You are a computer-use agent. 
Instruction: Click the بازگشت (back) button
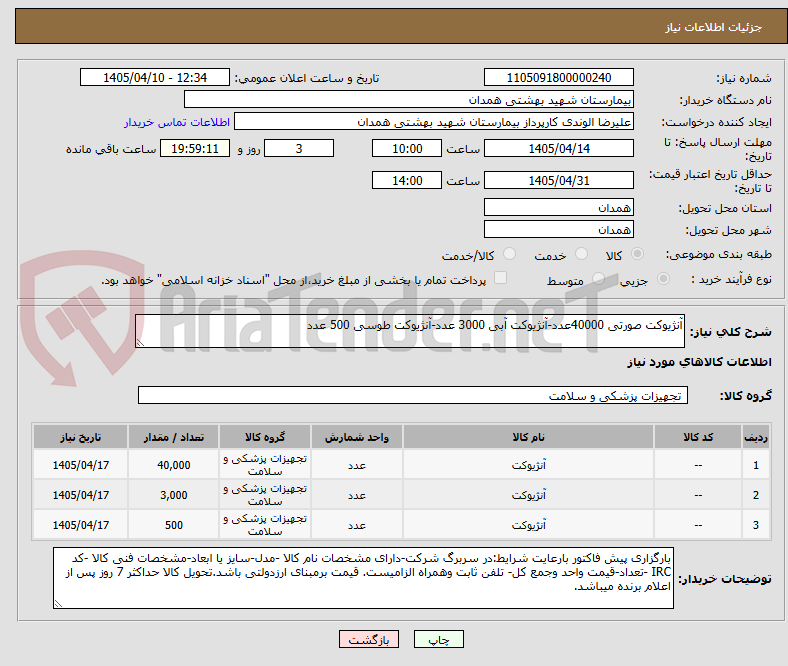point(369,639)
